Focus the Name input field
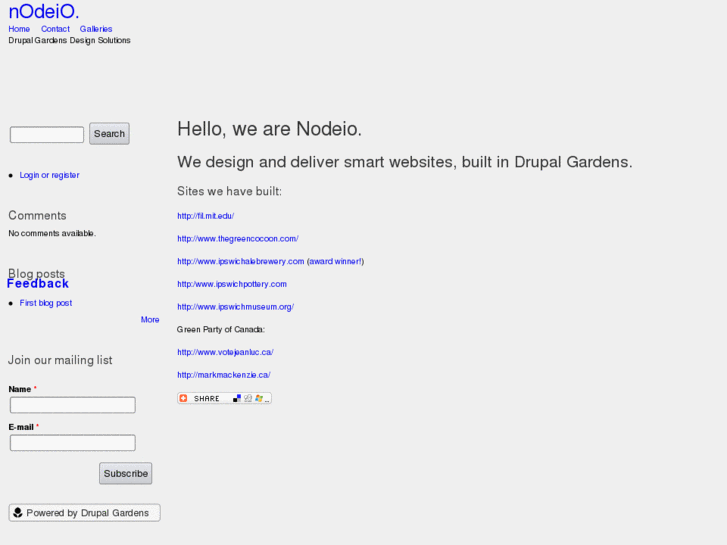 72,405
